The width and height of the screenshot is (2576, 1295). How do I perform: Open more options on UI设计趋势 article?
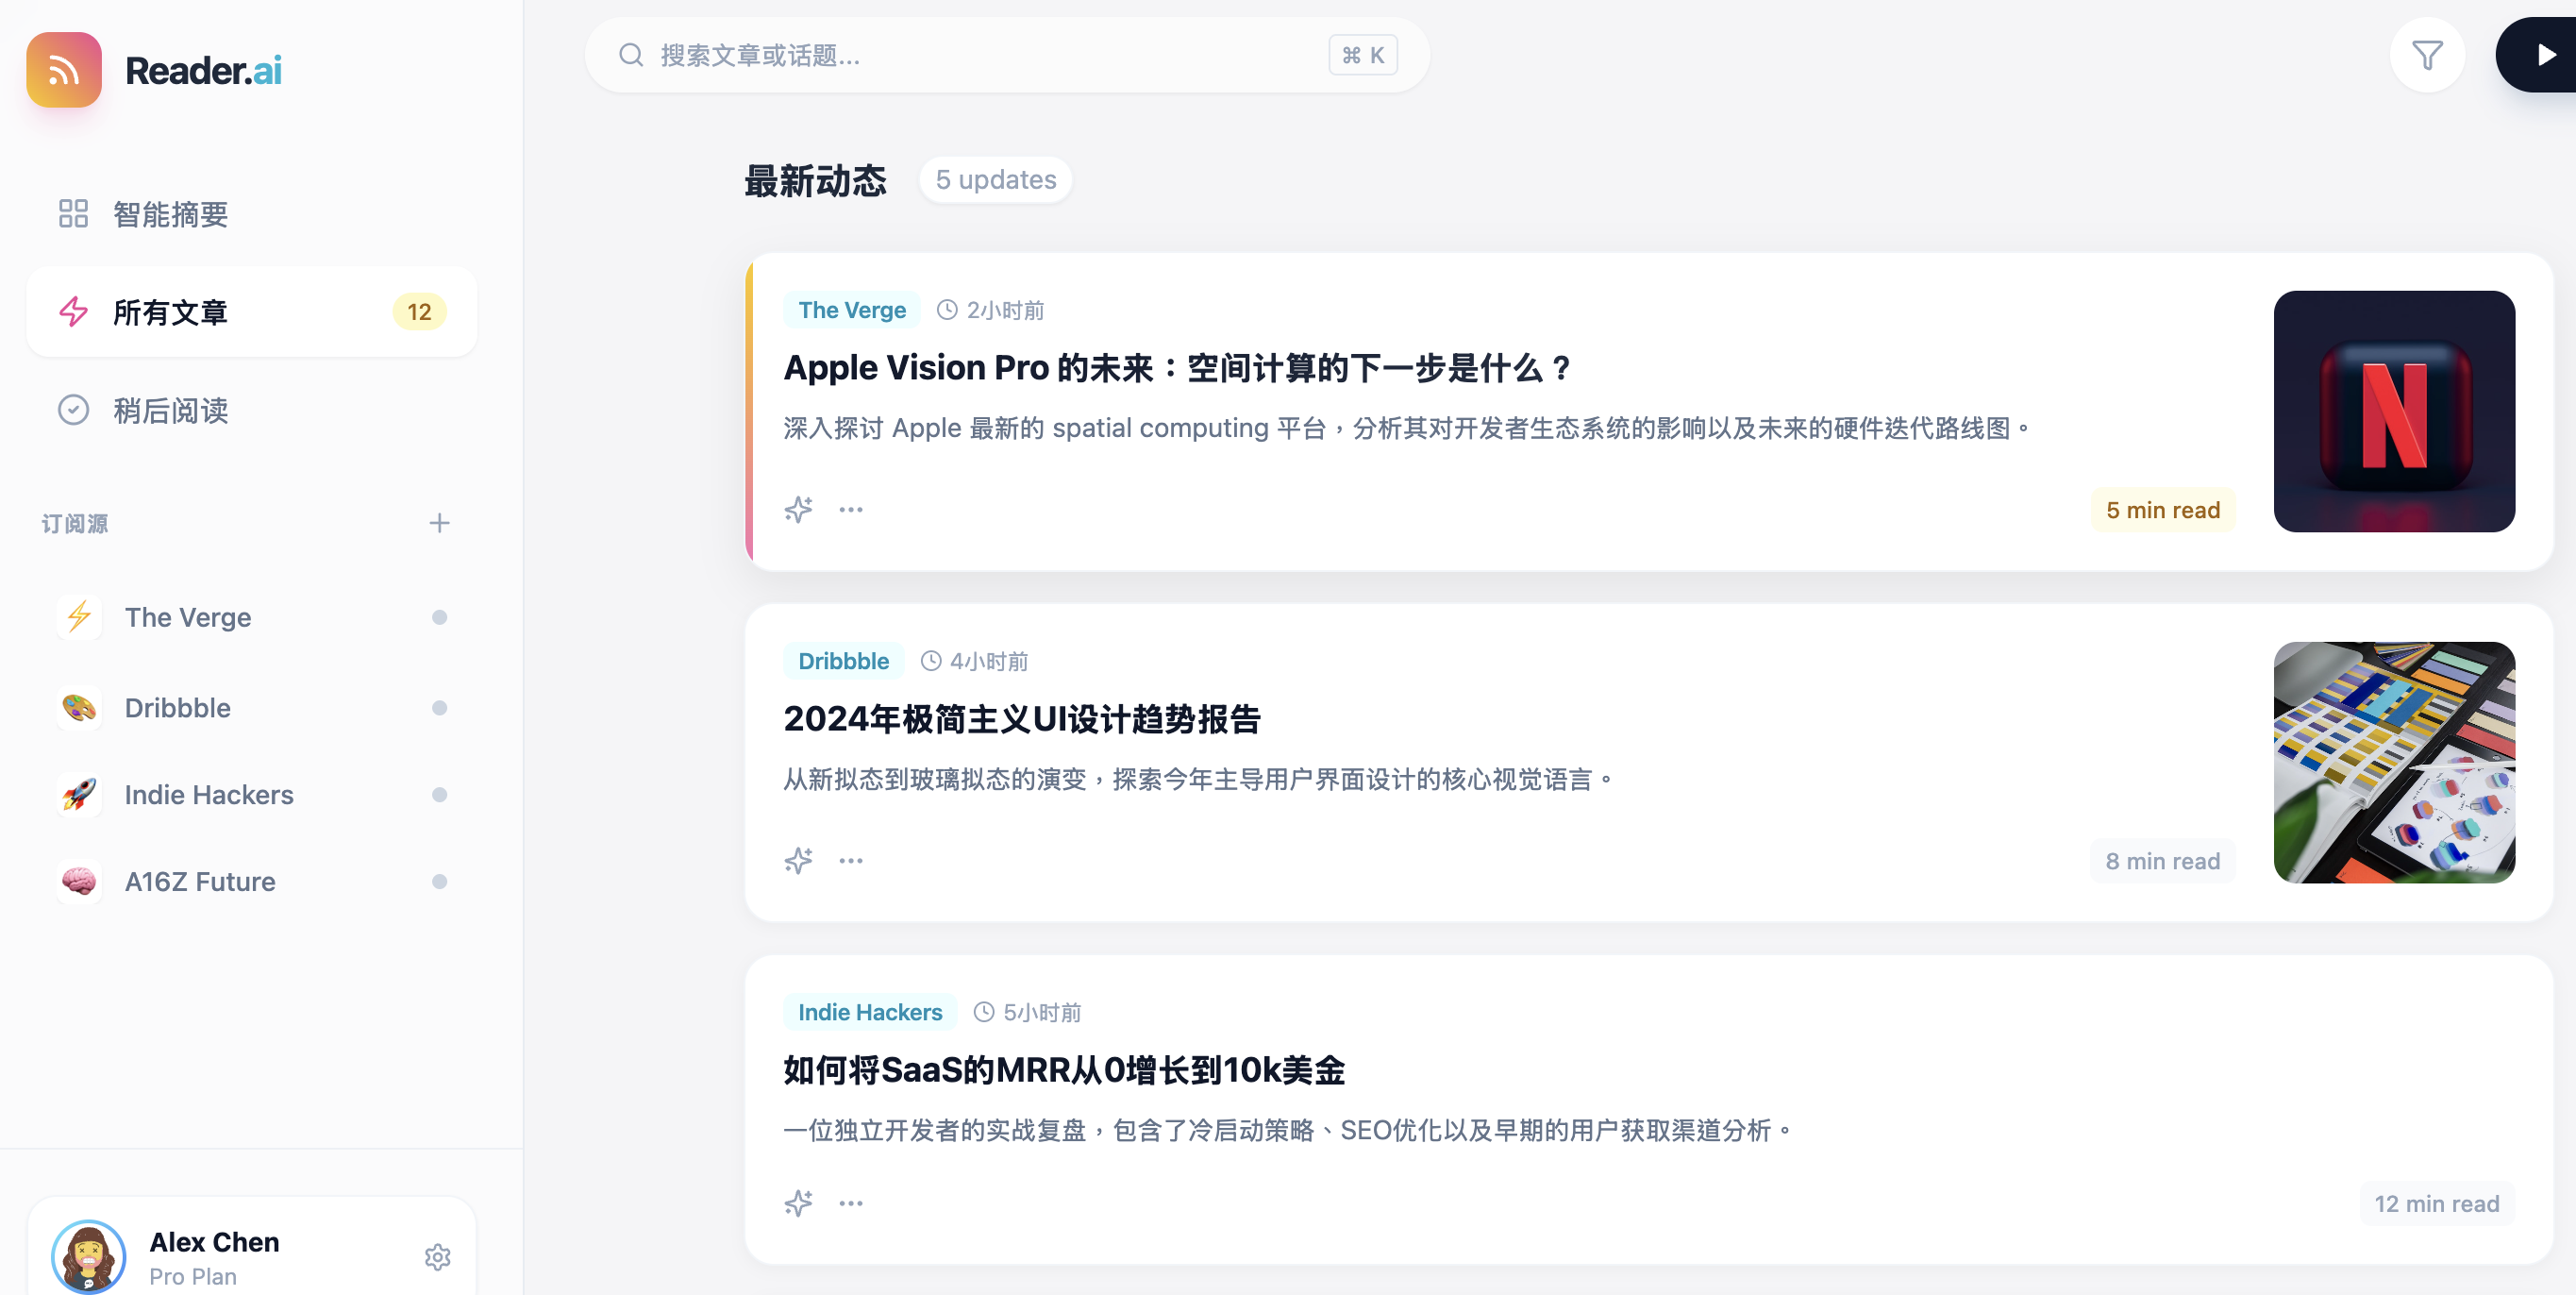click(x=851, y=860)
